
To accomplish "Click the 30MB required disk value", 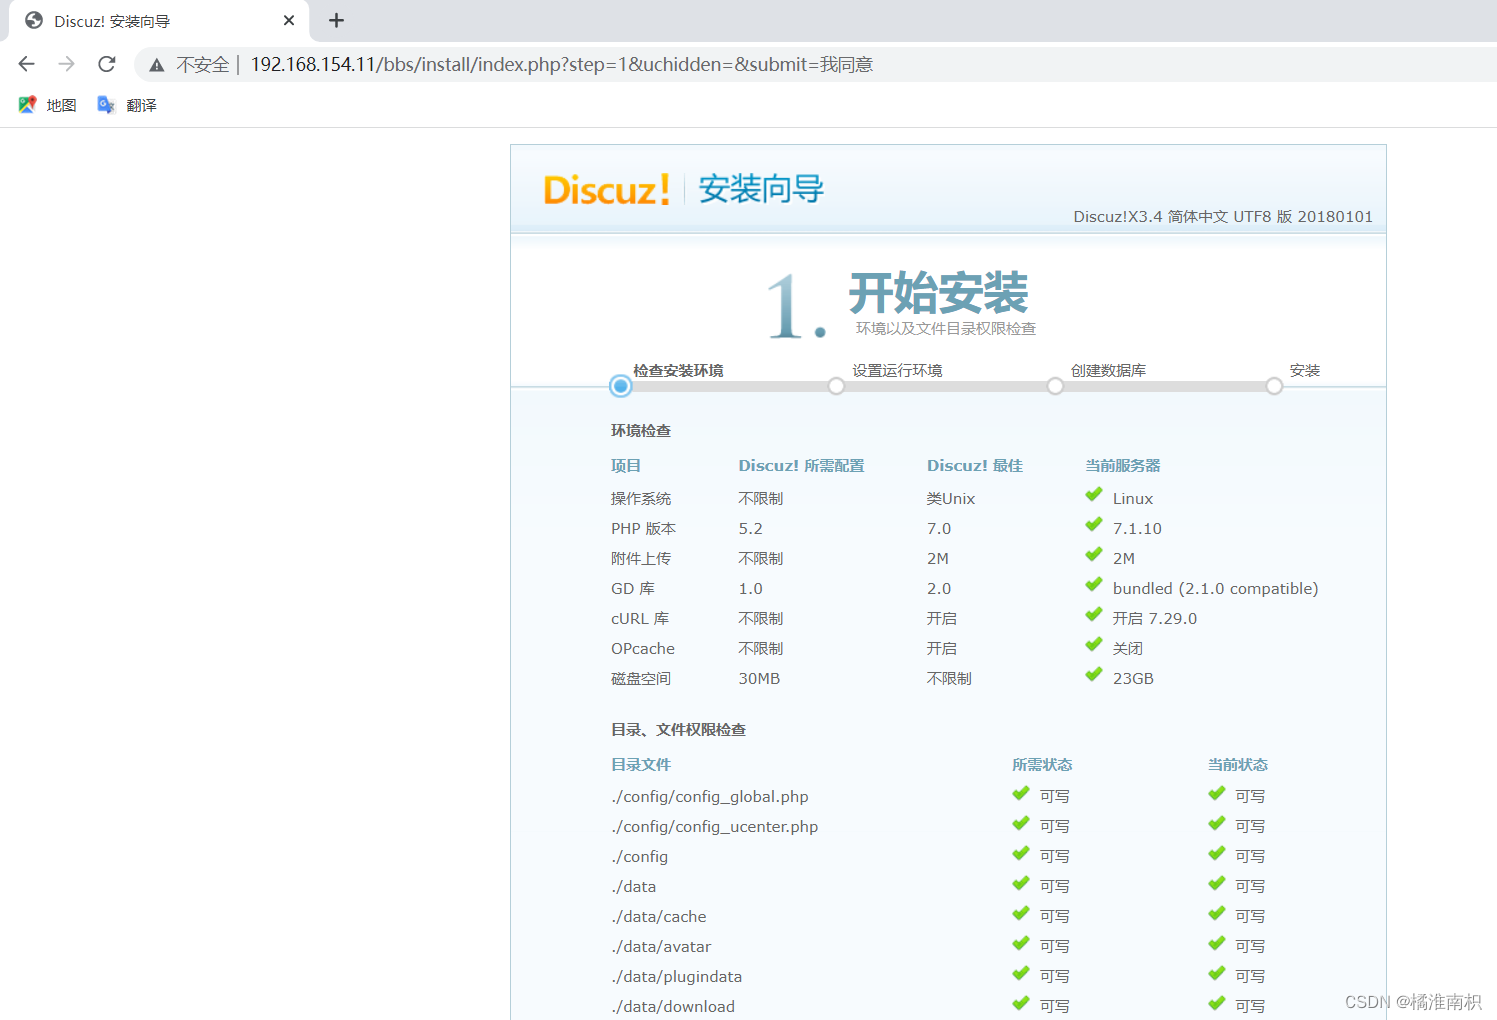I will tap(759, 679).
